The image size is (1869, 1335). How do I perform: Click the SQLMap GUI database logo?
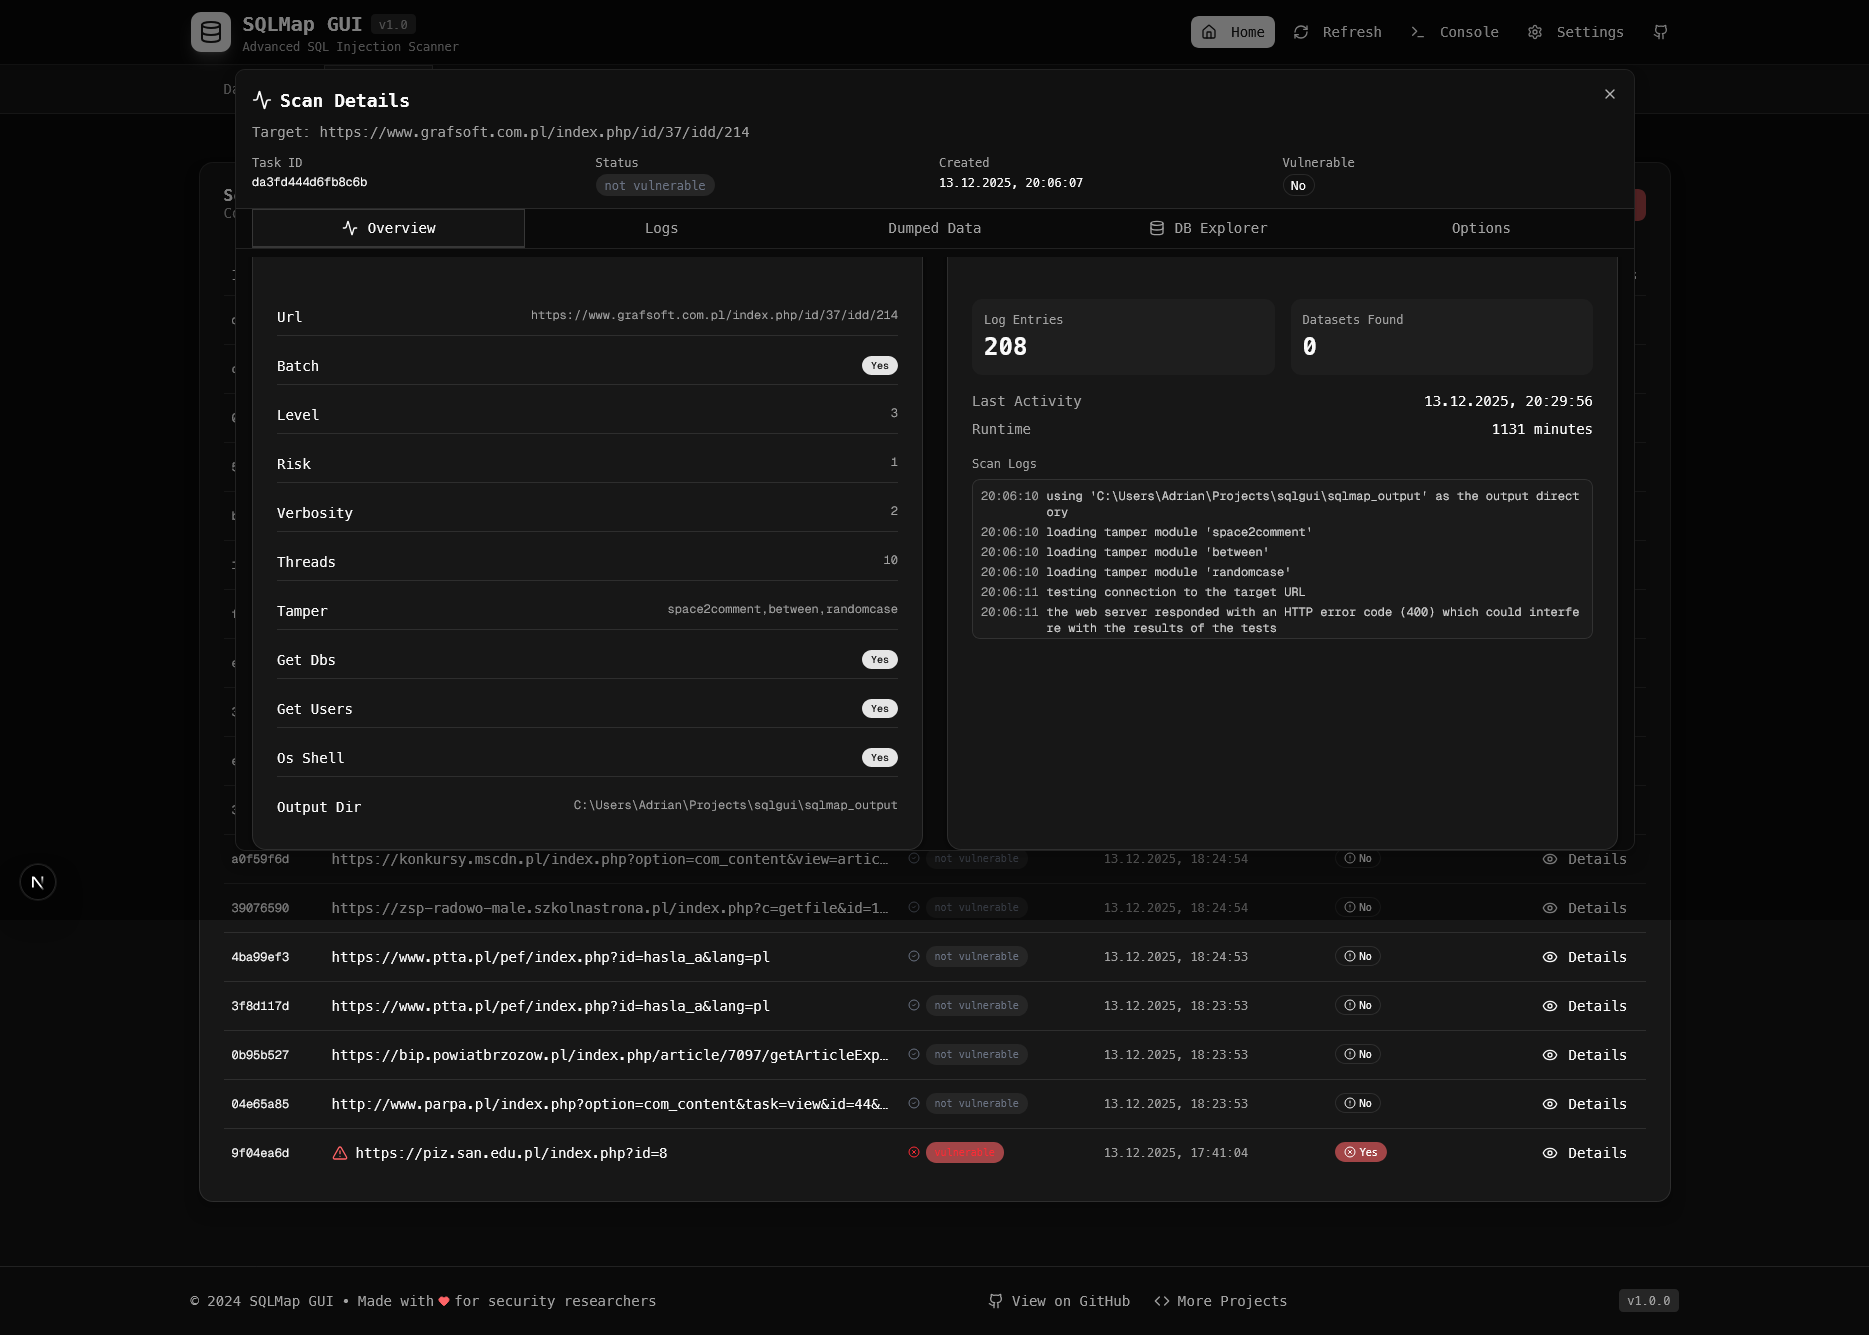[210, 31]
